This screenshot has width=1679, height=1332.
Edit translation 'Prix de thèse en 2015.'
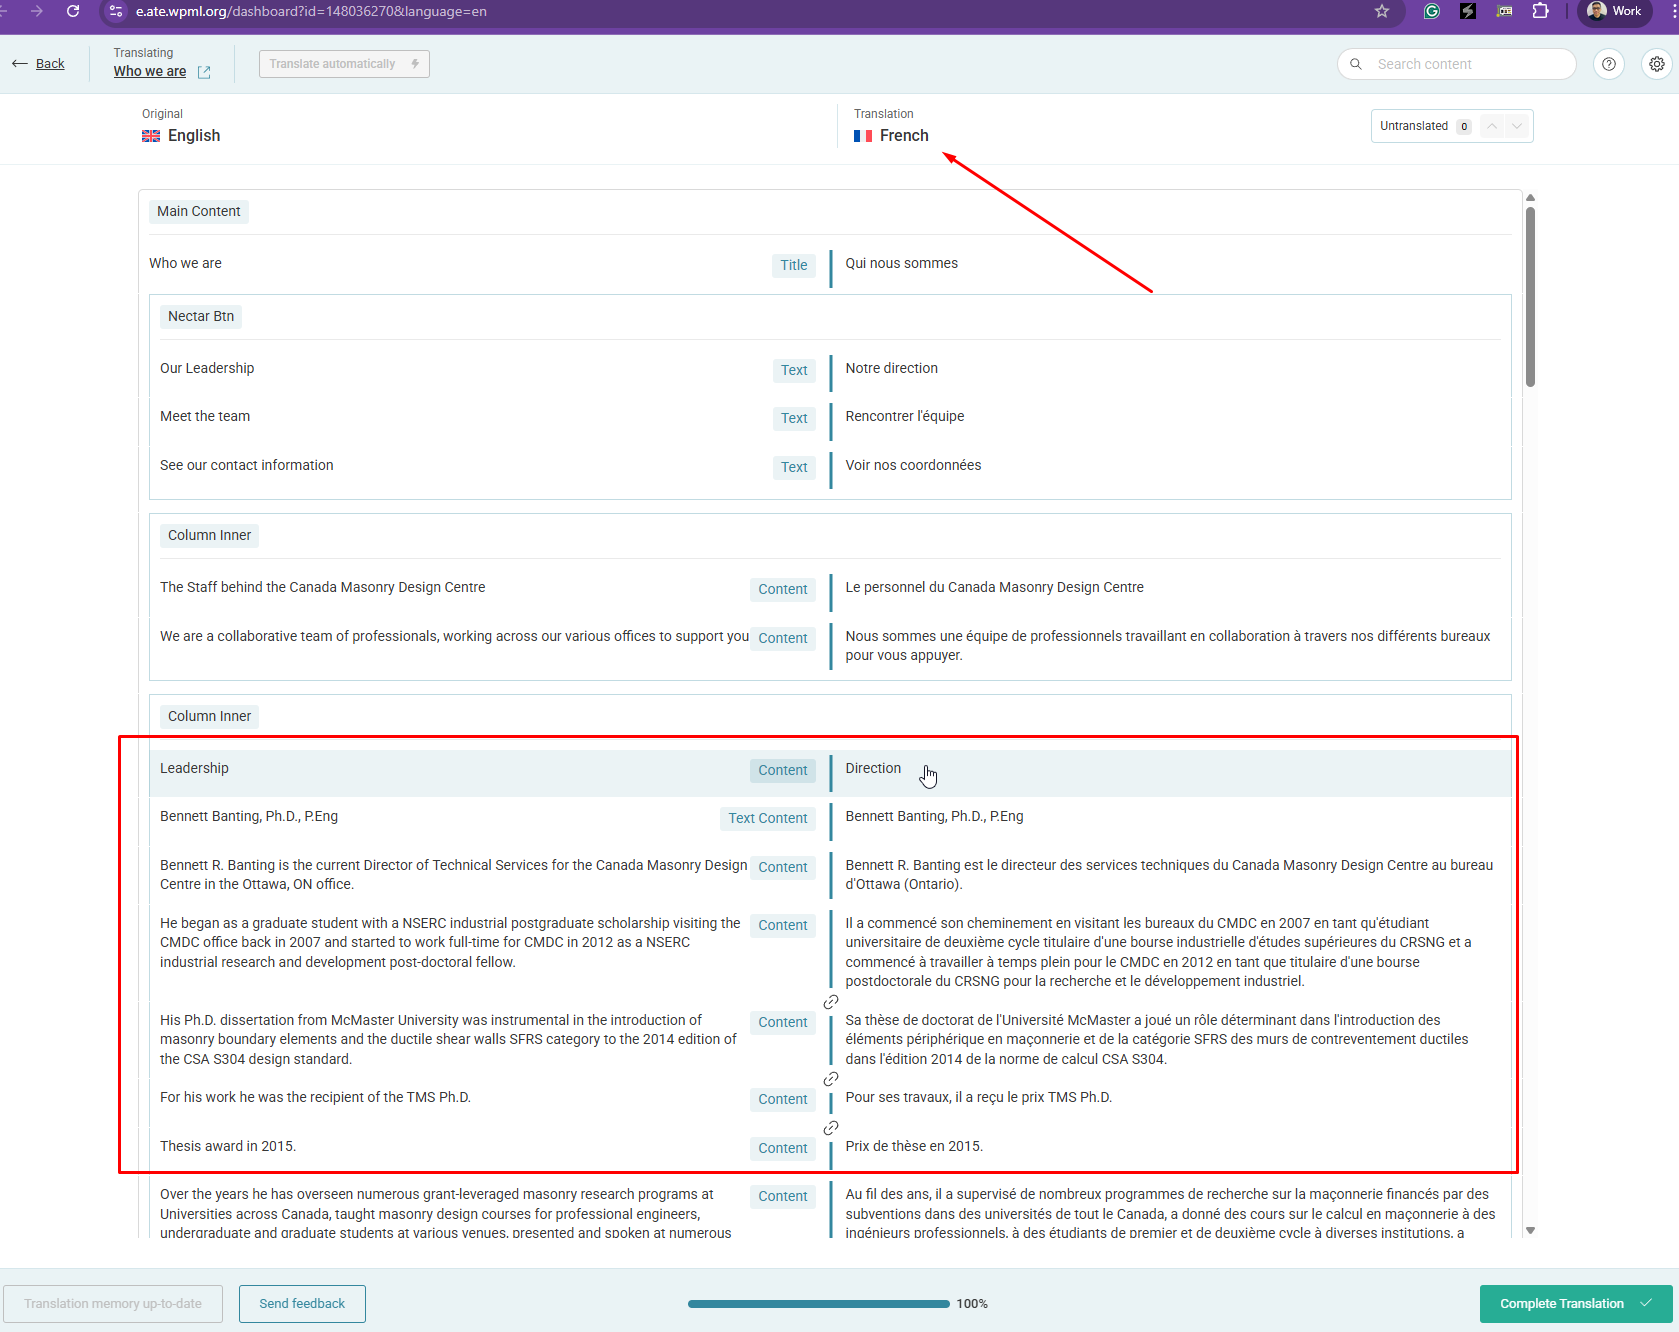click(x=914, y=1146)
